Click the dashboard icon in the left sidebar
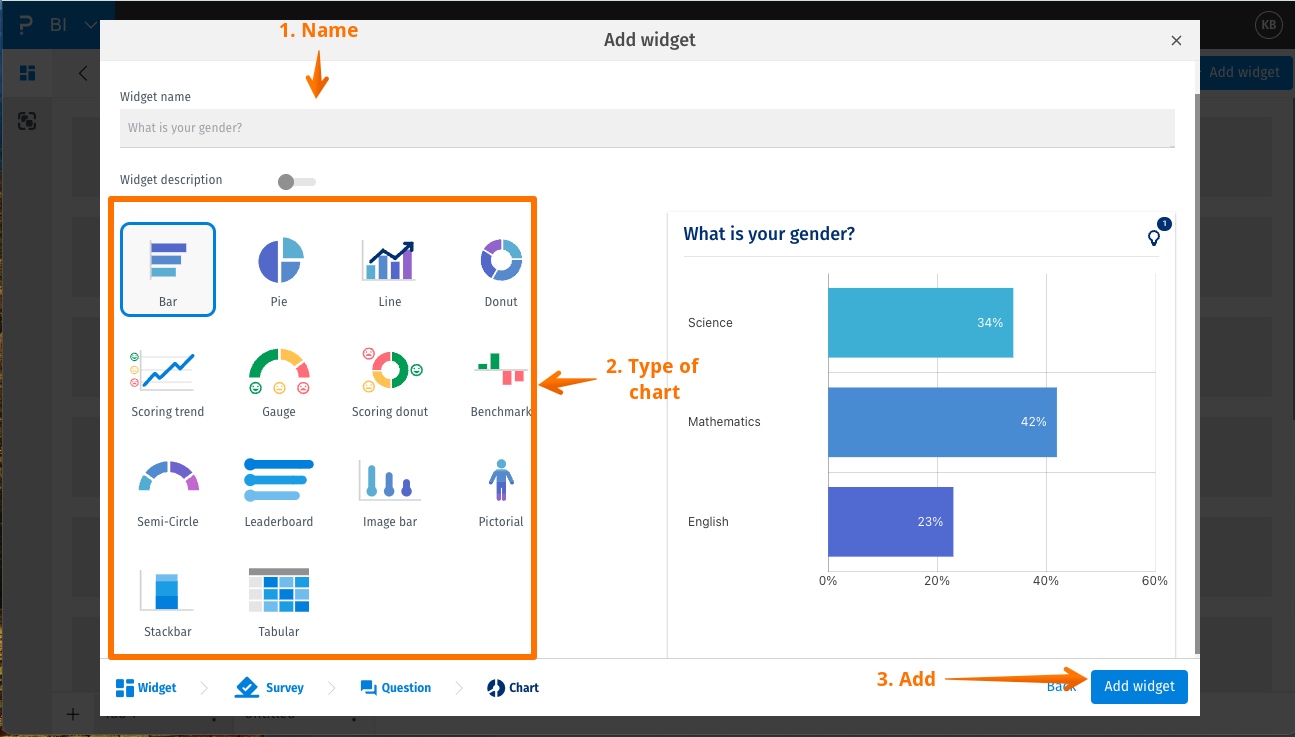Screen dimensions: 1295x737 [27, 72]
